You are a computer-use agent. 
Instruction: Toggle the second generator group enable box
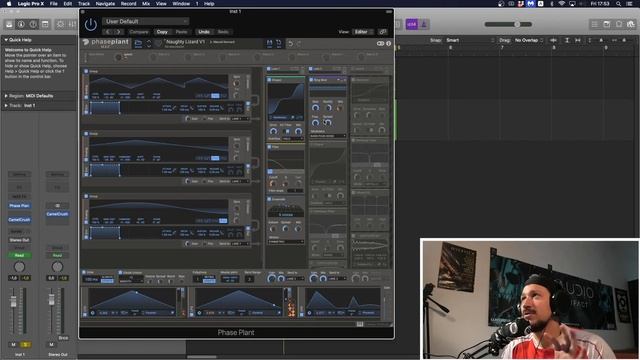(x=86, y=134)
